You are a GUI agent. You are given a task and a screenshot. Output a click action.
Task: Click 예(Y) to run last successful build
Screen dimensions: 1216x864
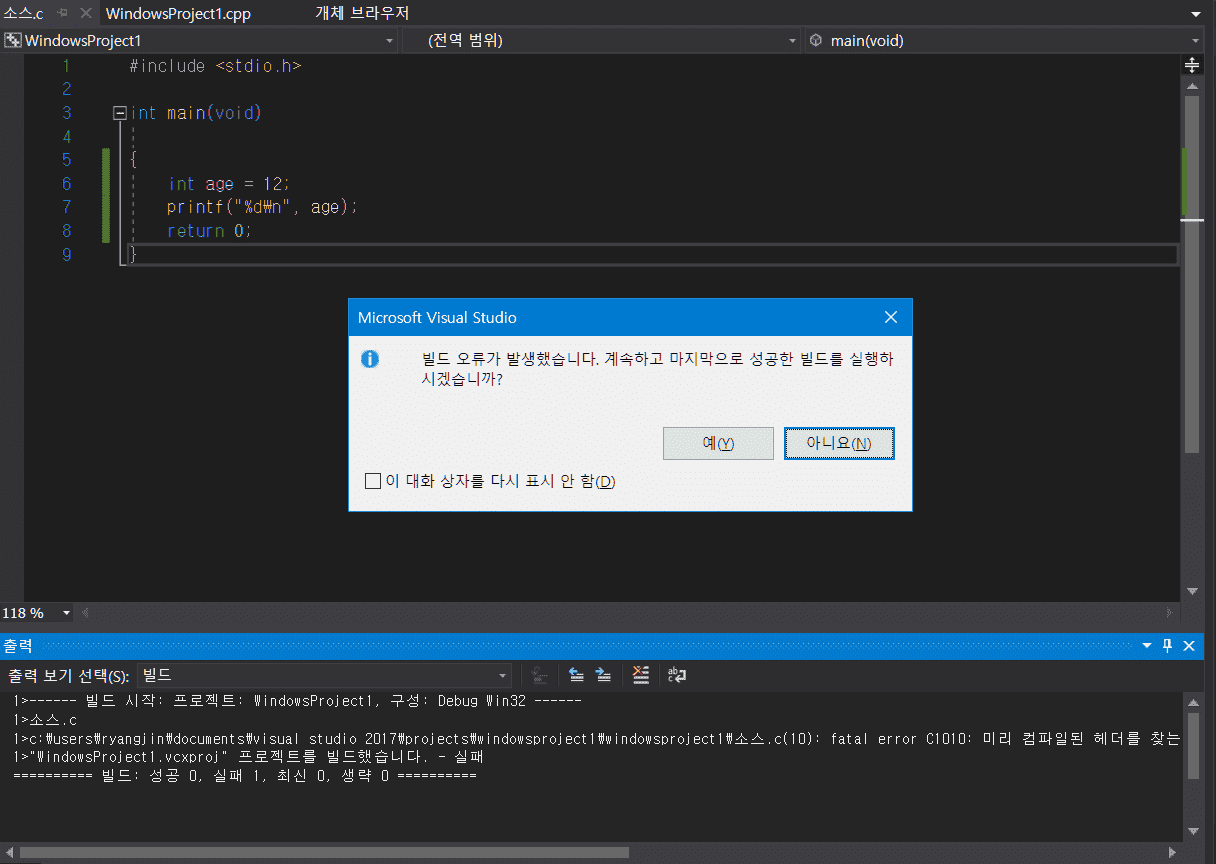[x=718, y=443]
